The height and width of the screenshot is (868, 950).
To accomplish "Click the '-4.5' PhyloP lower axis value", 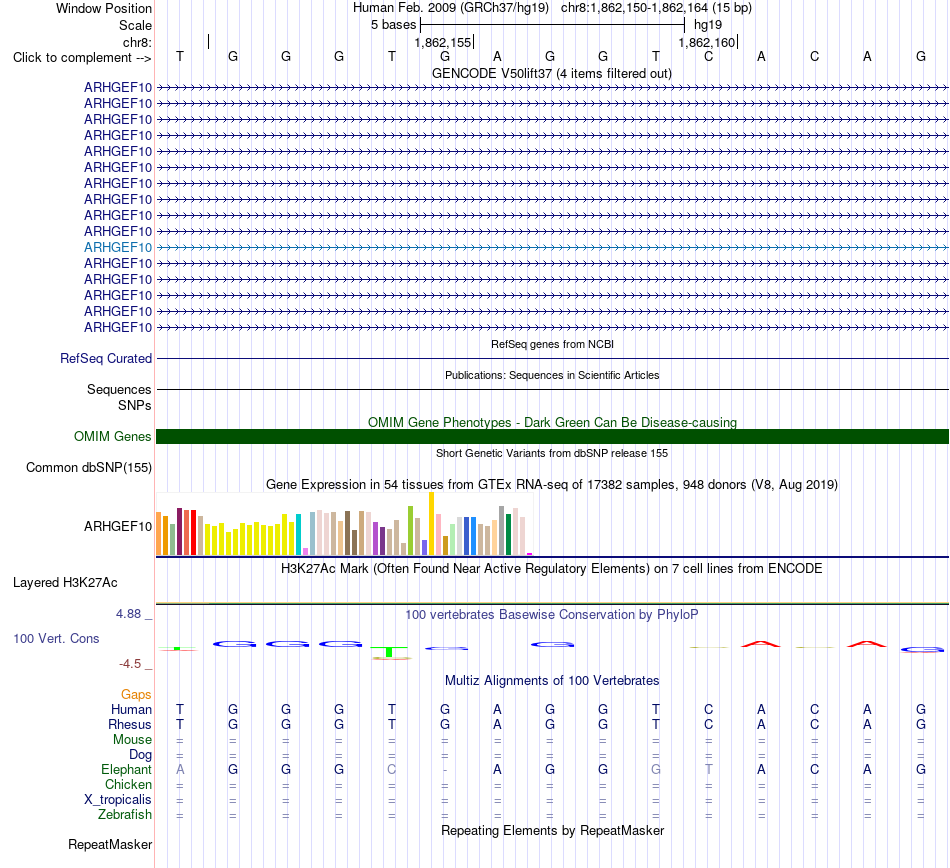I will click(130, 664).
